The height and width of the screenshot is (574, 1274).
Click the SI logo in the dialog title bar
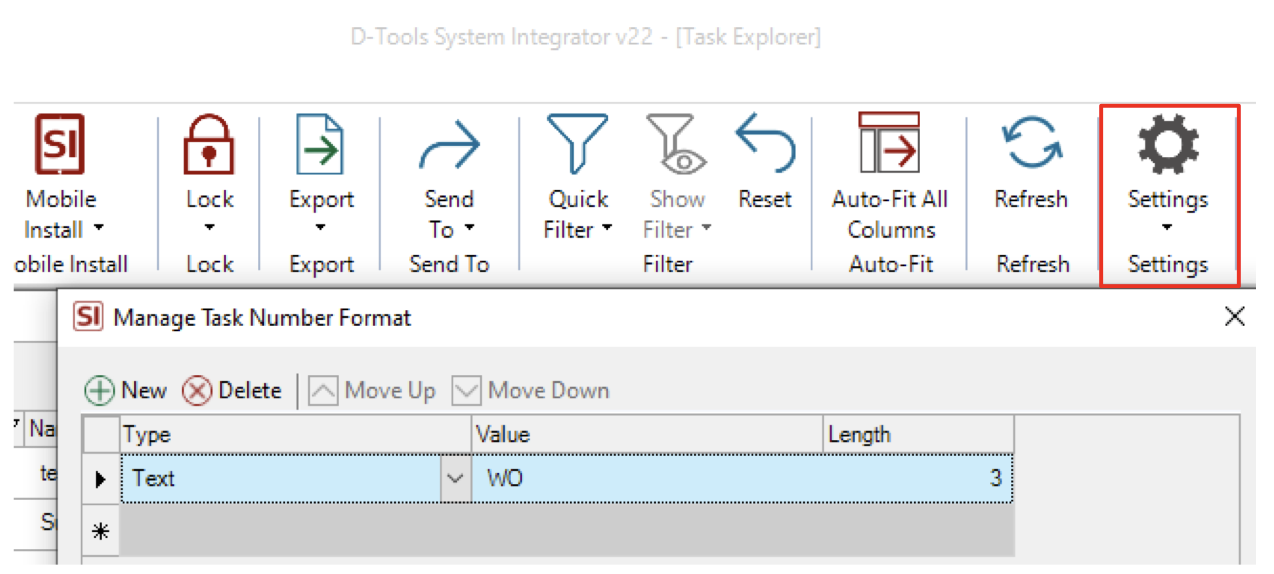(x=89, y=318)
